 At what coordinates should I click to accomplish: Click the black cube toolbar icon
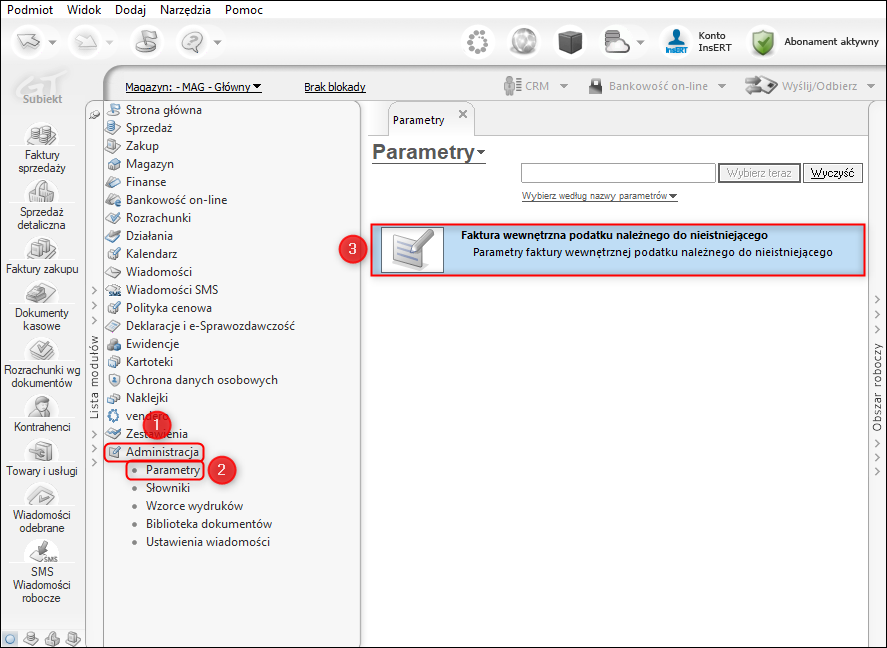tap(570, 42)
